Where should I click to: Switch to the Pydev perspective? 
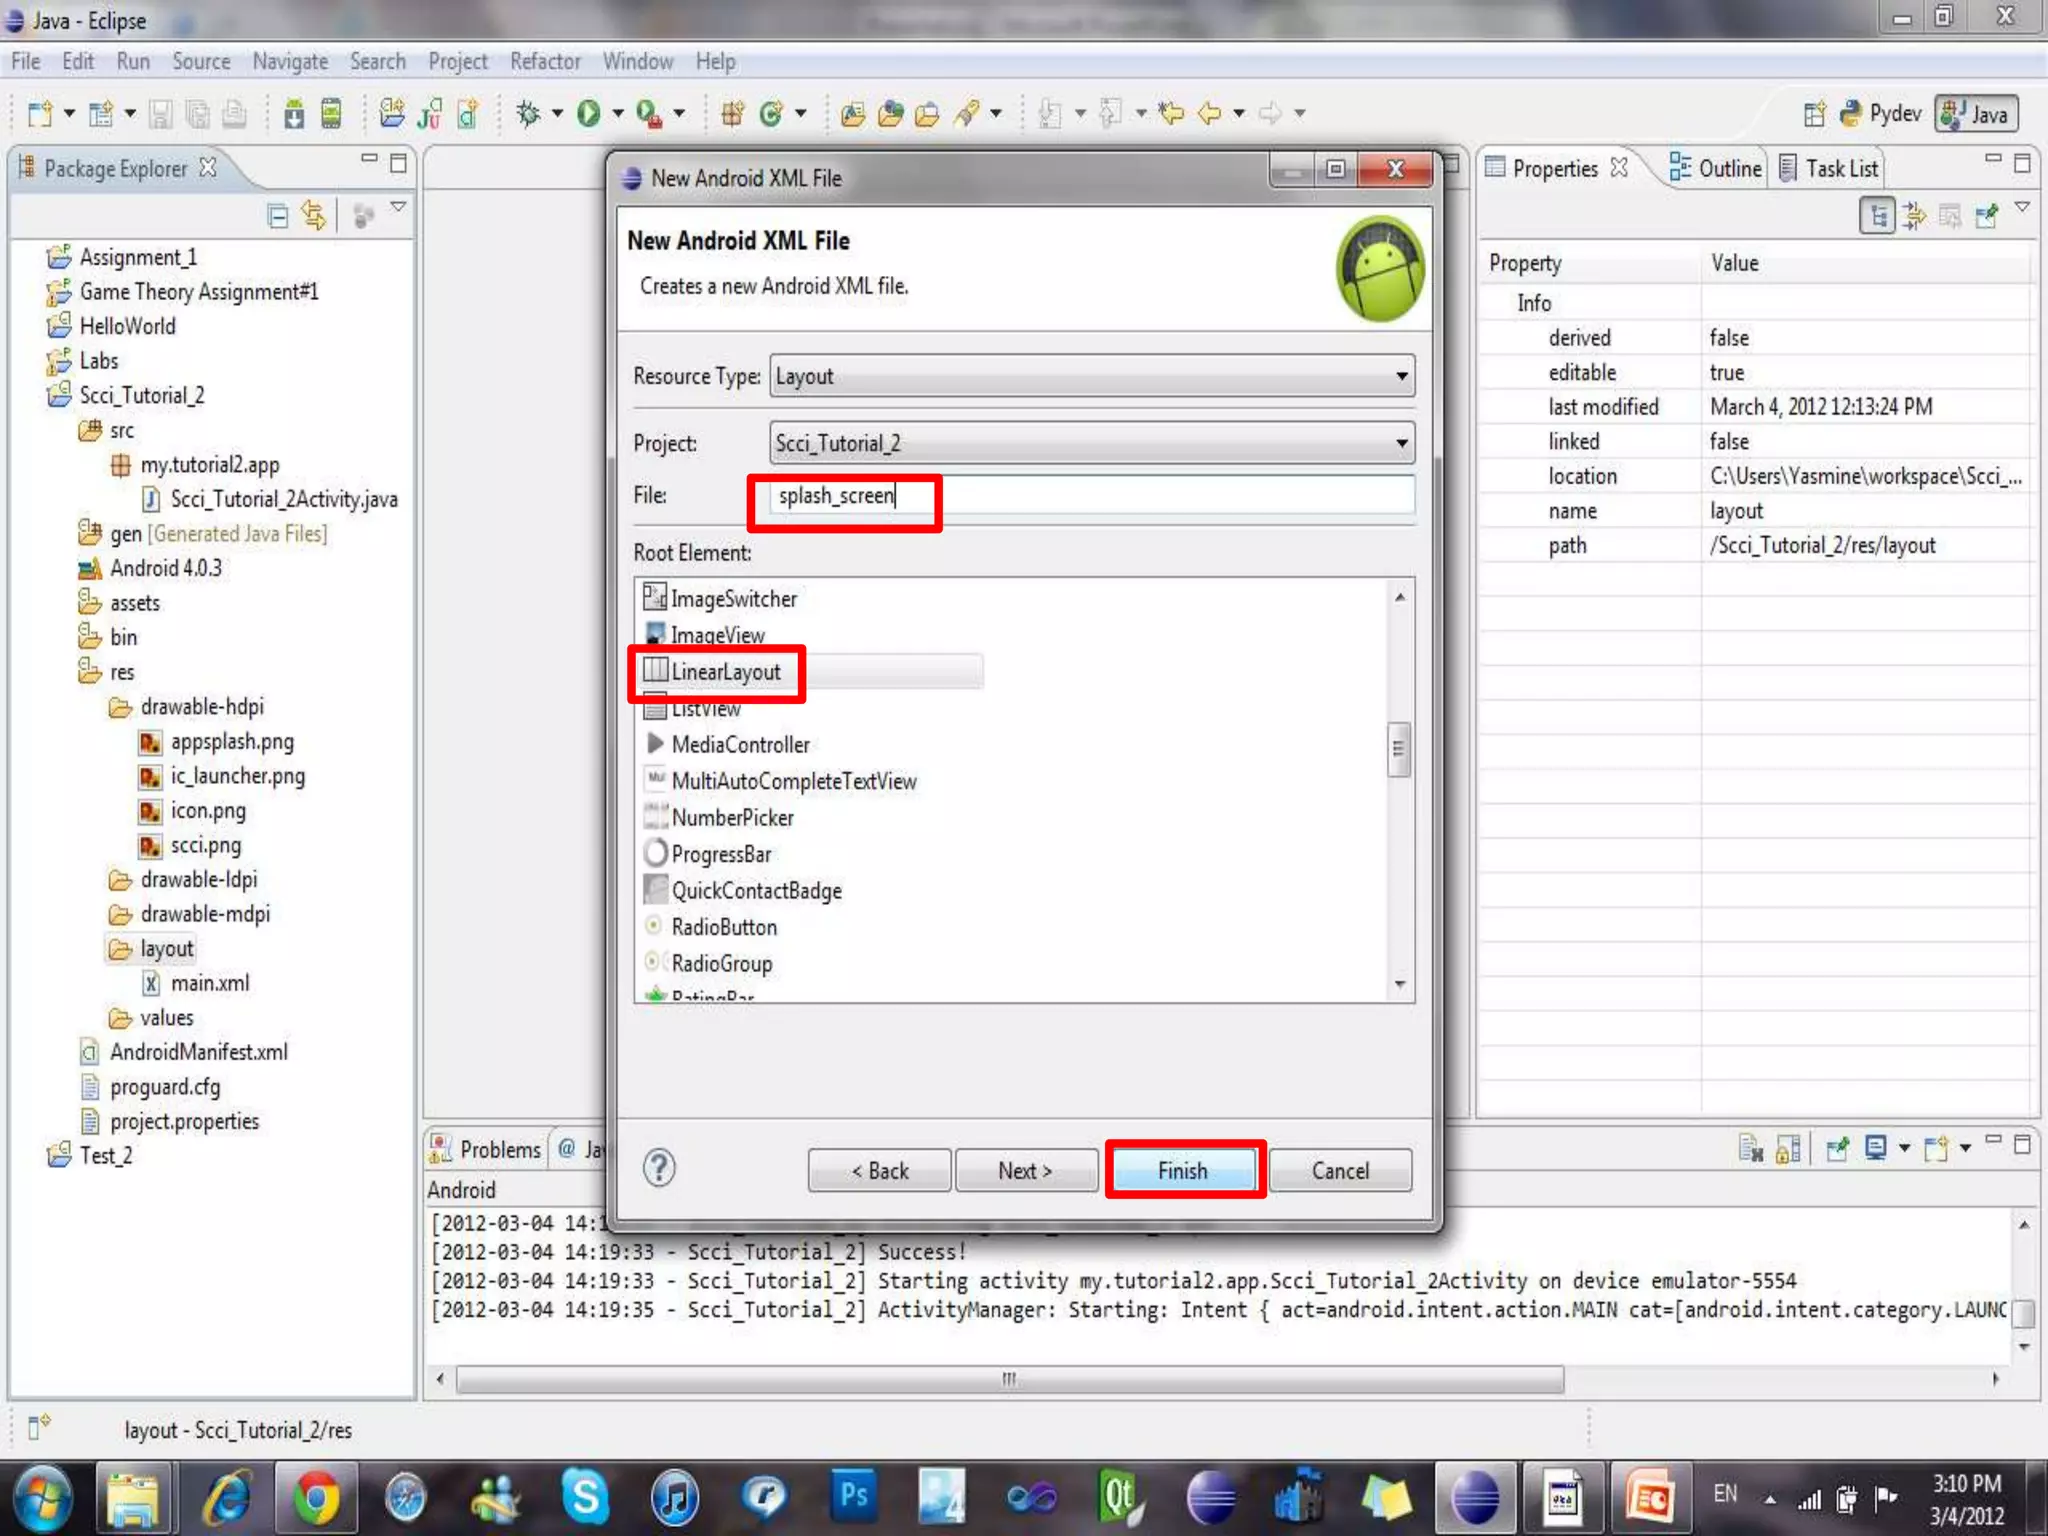point(1880,114)
